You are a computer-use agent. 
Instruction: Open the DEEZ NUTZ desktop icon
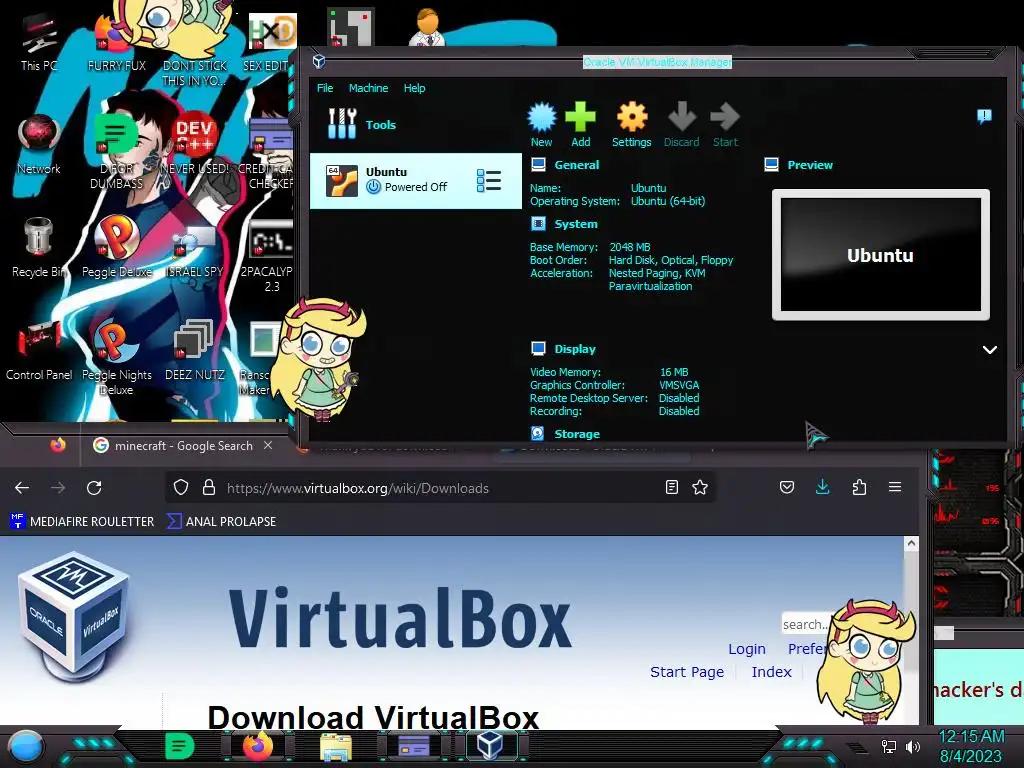pyautogui.click(x=194, y=351)
